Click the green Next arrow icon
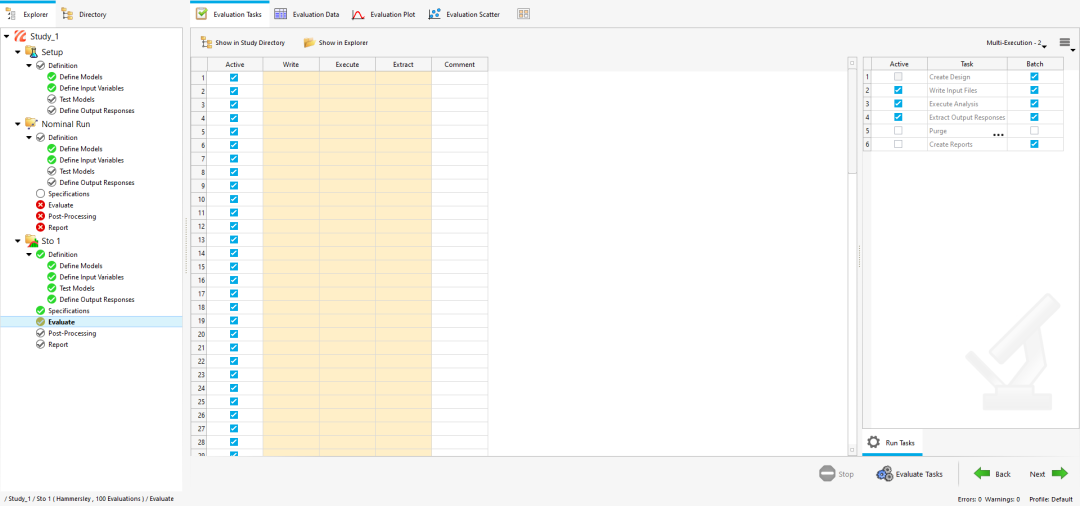Viewport: 1080px width, 506px height. 1060,474
